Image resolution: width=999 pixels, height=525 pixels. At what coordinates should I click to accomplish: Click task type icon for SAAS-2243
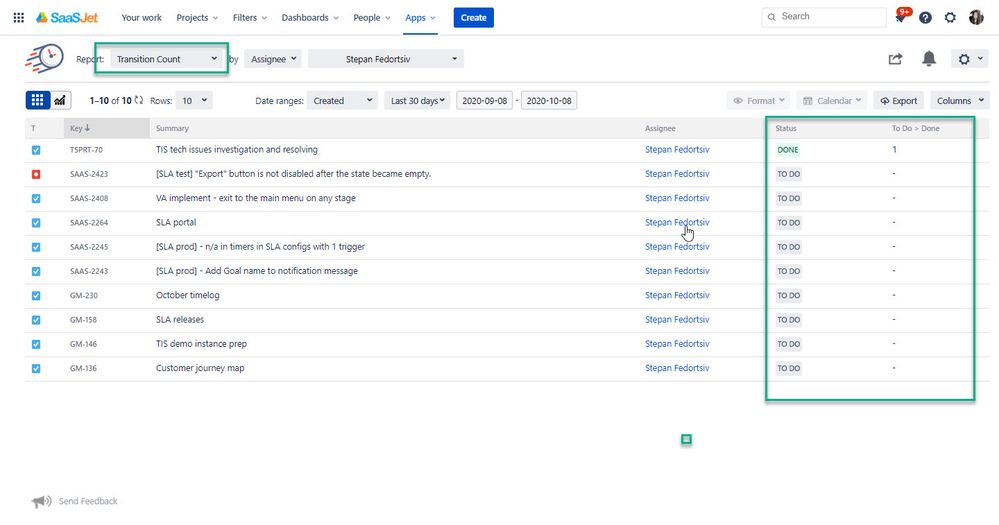[36, 271]
